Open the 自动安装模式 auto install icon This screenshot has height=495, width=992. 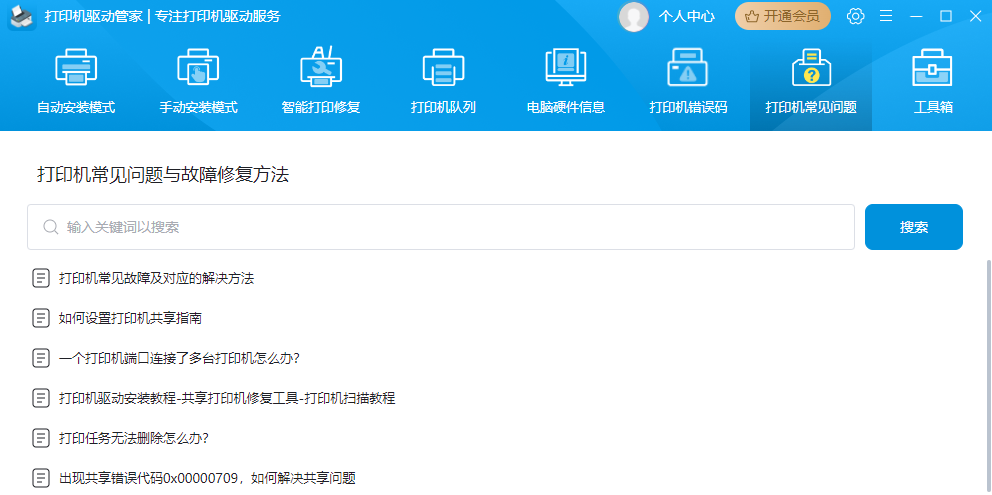tap(76, 70)
